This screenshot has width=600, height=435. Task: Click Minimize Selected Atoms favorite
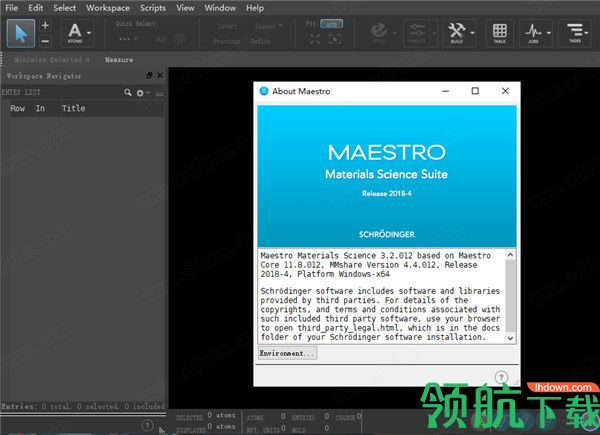52,60
